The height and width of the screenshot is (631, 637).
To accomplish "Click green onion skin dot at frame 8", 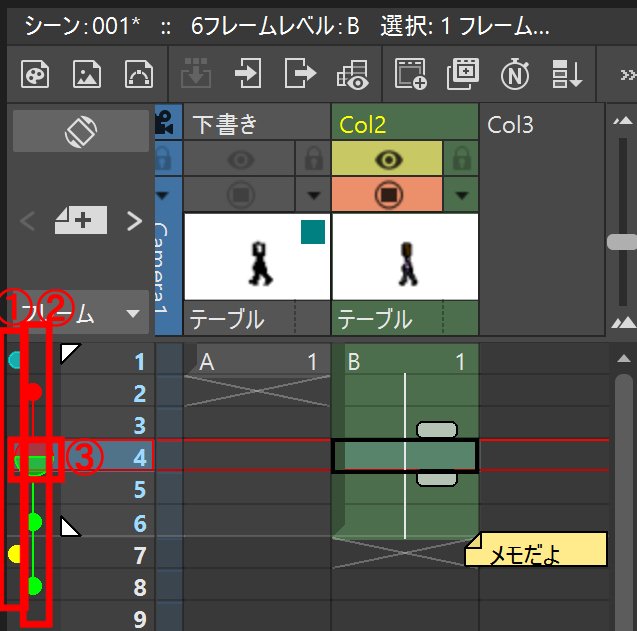I will point(35,585).
